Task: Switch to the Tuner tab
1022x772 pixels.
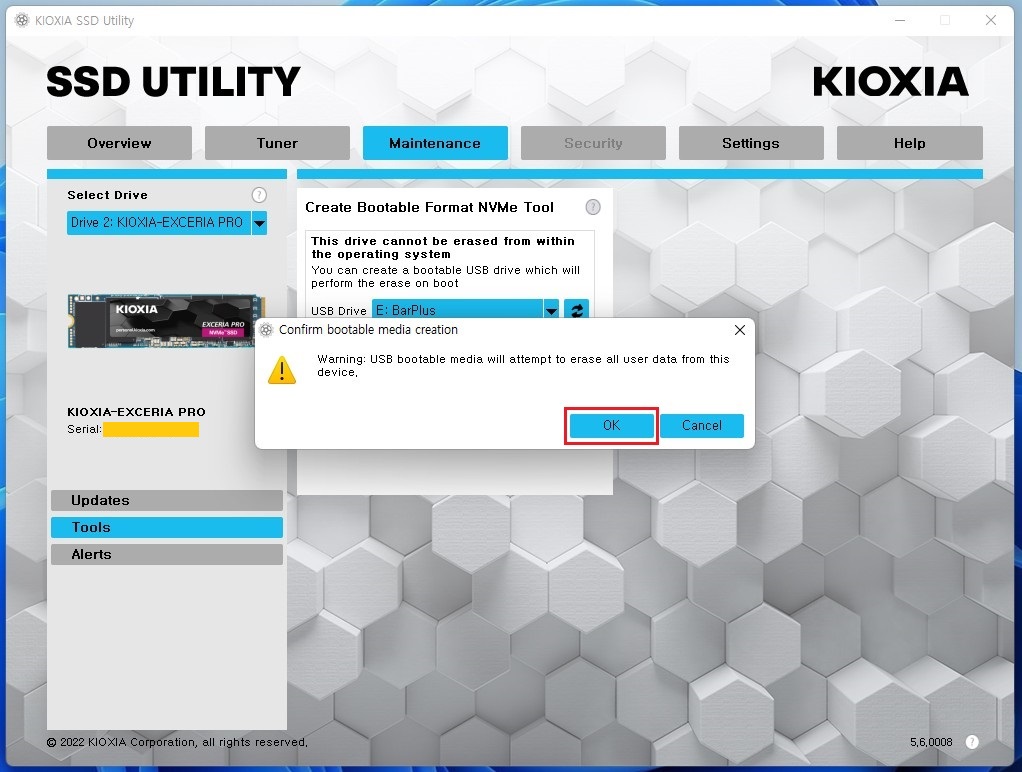Action: pyautogui.click(x=277, y=143)
